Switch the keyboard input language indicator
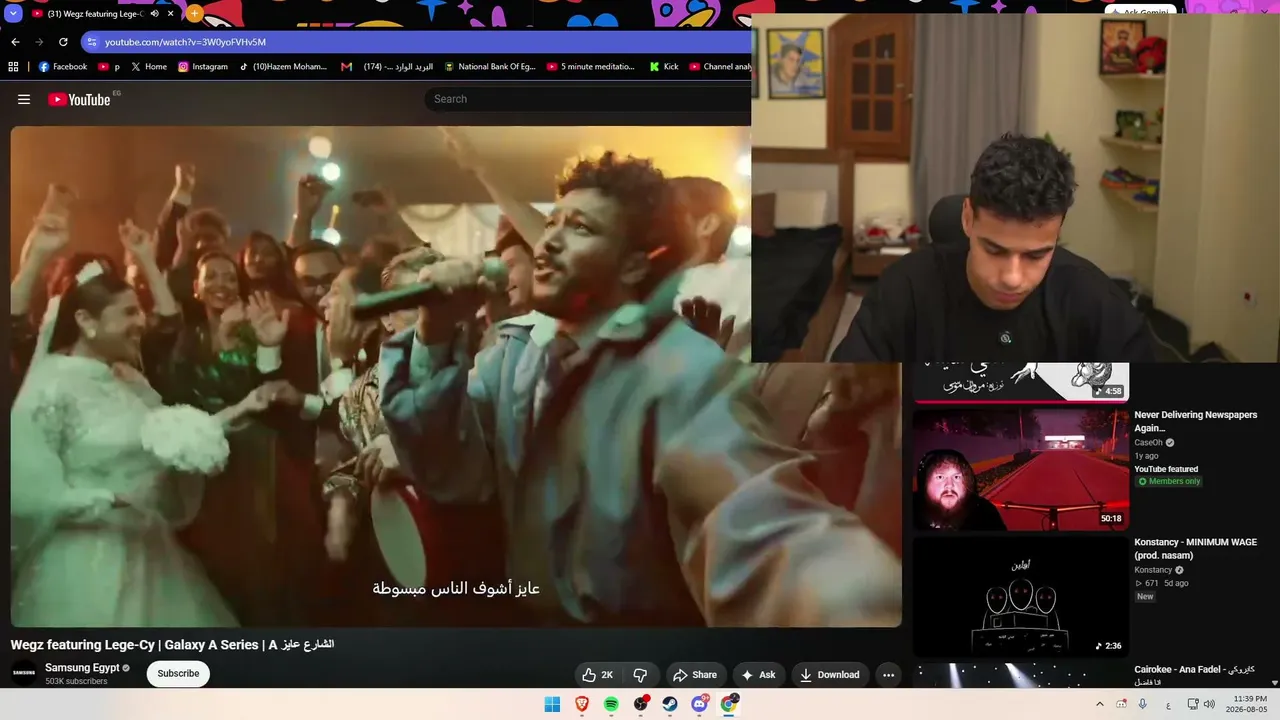The width and height of the screenshot is (1280, 720). tap(1168, 705)
